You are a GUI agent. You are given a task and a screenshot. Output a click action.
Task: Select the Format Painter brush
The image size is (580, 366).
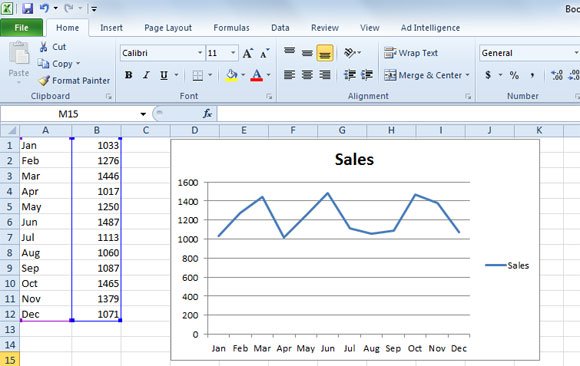(74, 80)
